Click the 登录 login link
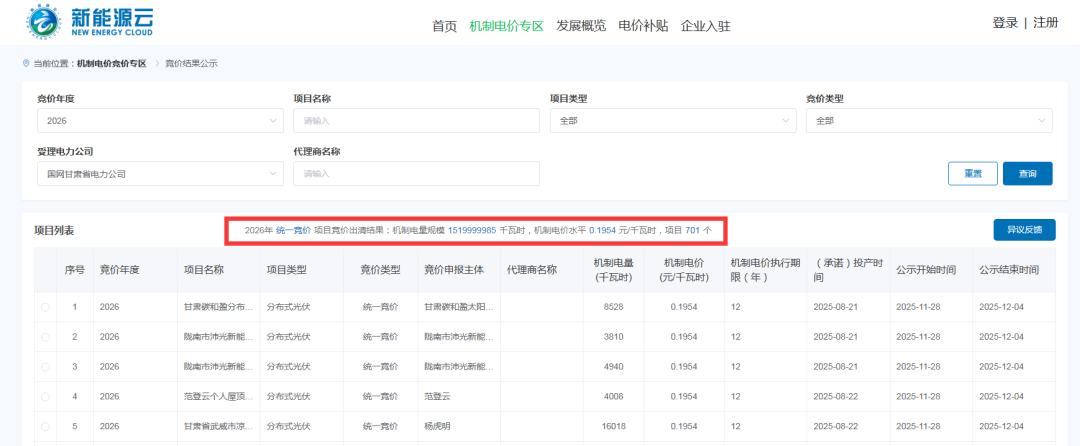This screenshot has width=1080, height=446. point(1005,23)
